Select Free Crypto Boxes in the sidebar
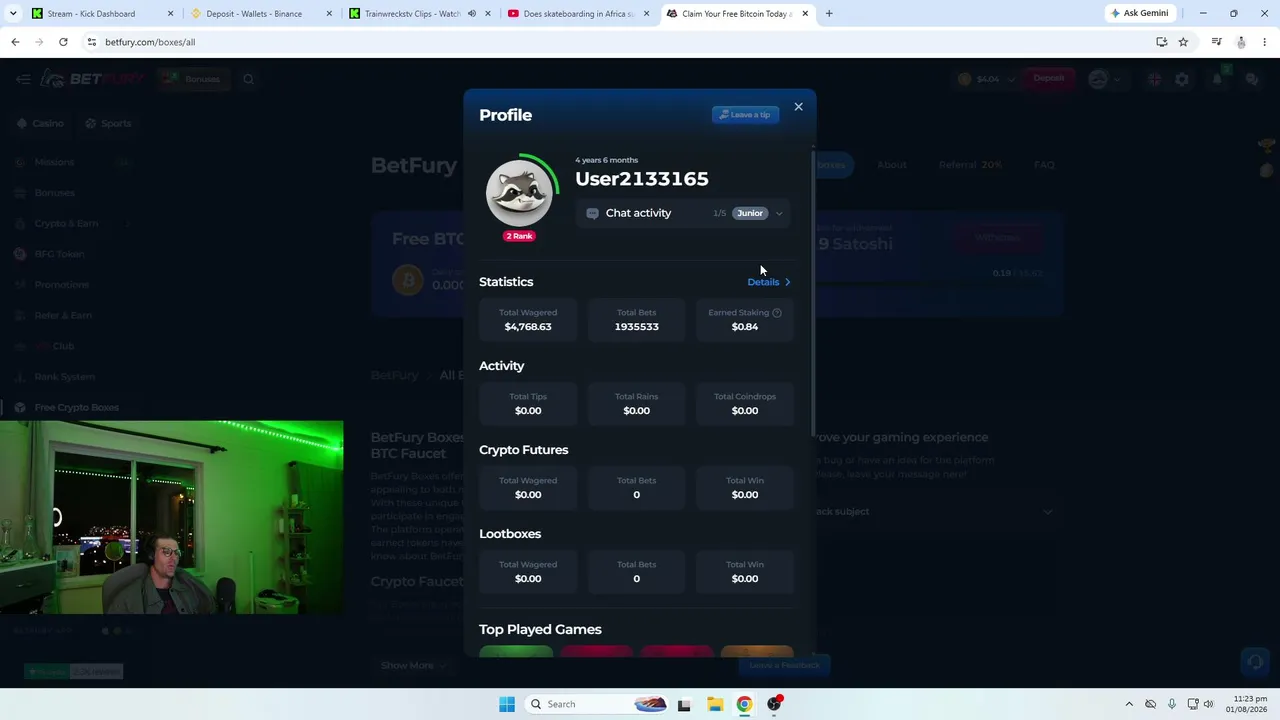 (x=75, y=408)
